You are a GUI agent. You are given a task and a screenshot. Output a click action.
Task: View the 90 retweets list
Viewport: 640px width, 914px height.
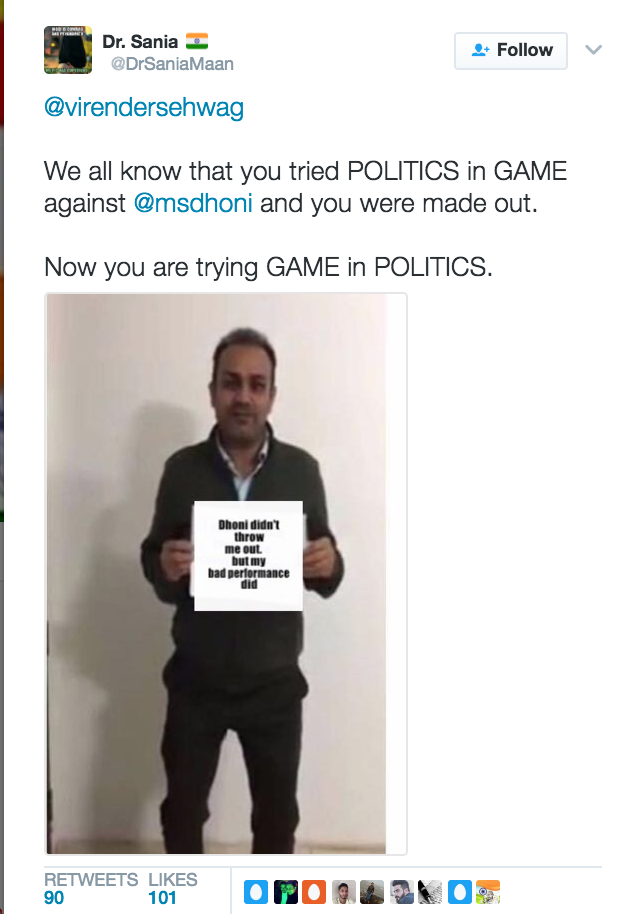pos(90,888)
